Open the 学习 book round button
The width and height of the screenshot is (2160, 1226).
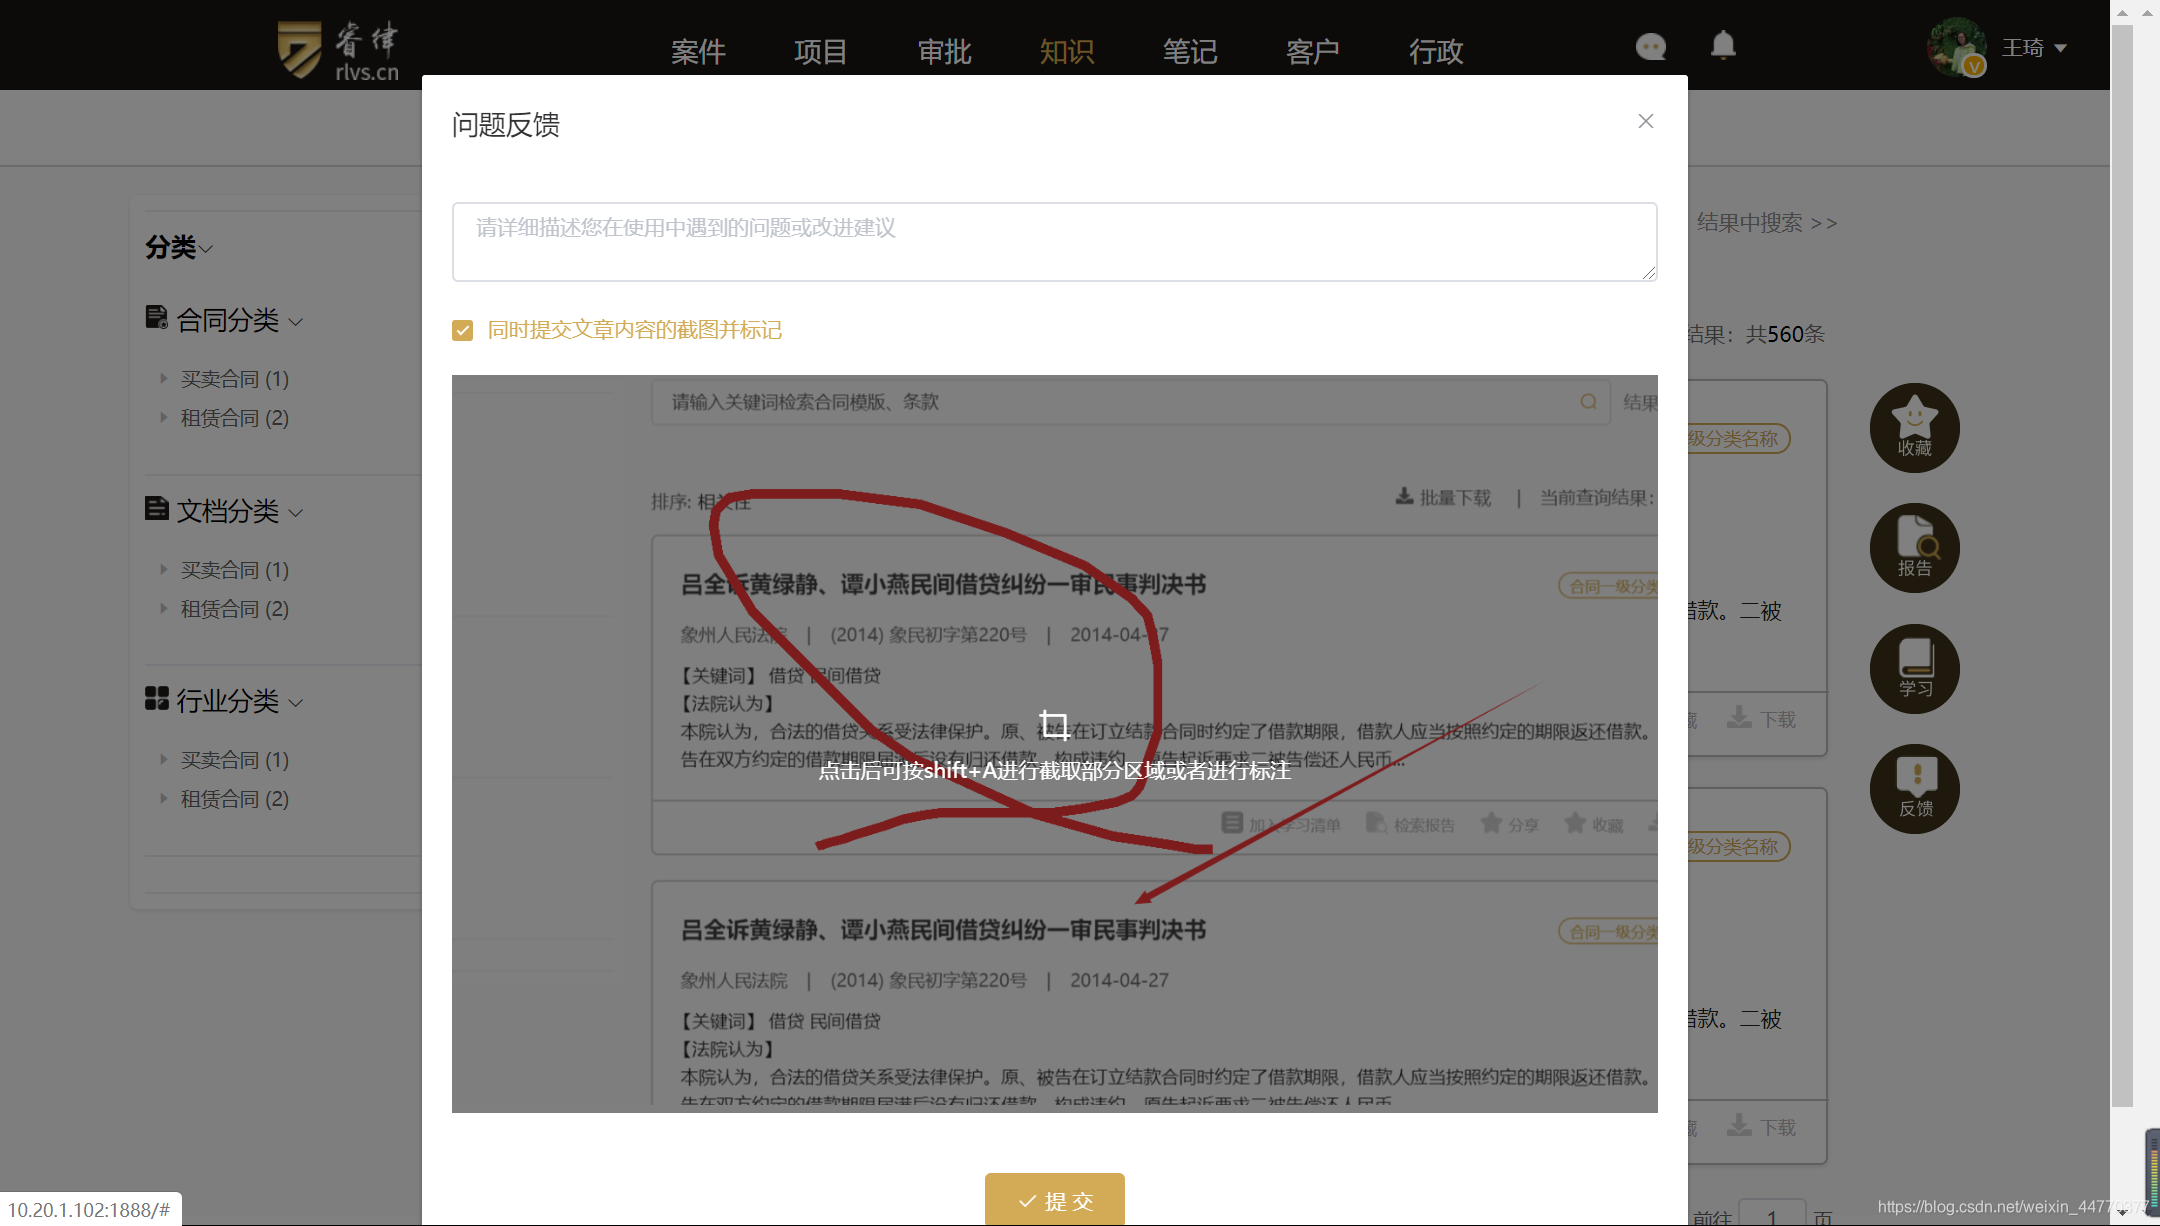tap(1914, 669)
